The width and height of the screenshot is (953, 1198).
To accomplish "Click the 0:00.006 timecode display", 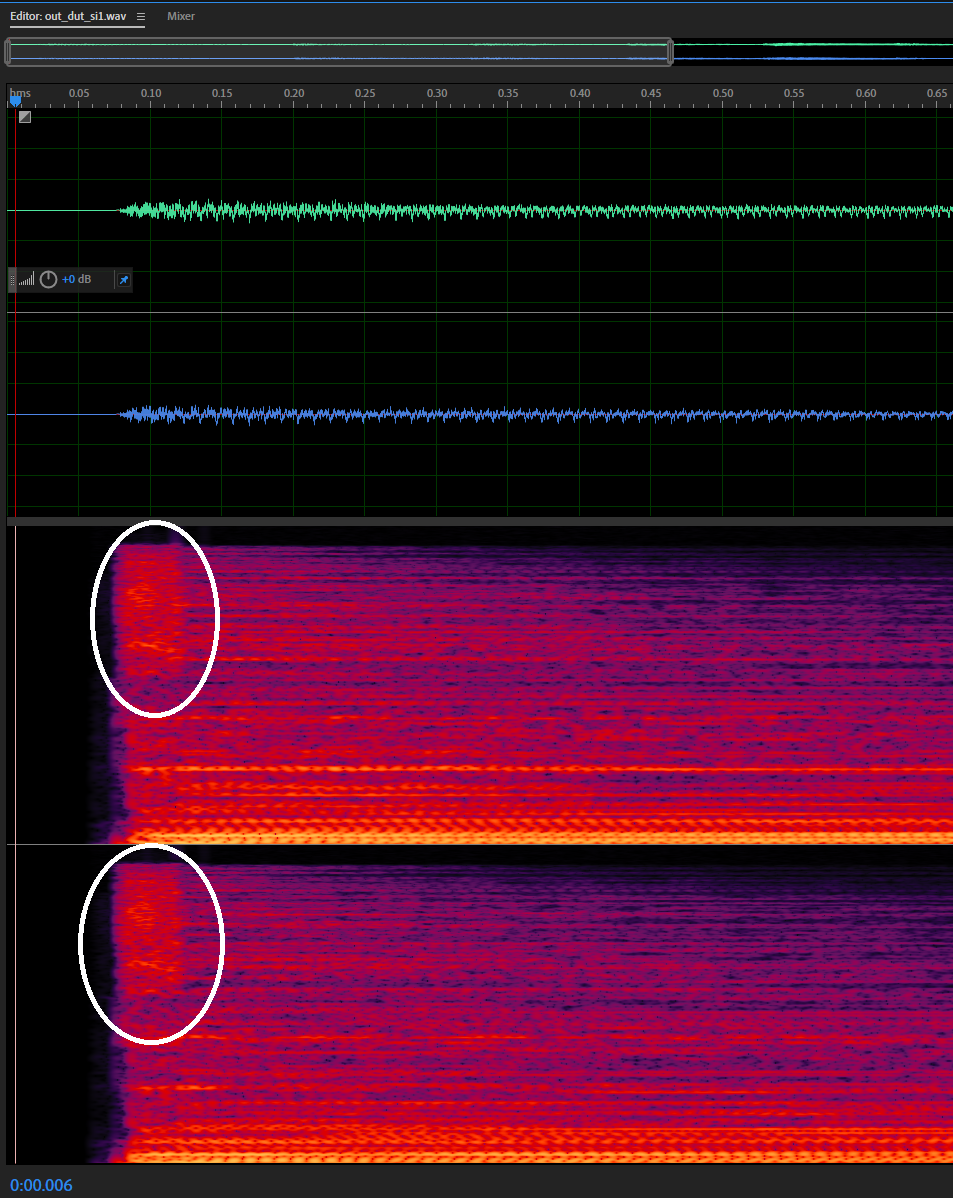I will (41, 1186).
